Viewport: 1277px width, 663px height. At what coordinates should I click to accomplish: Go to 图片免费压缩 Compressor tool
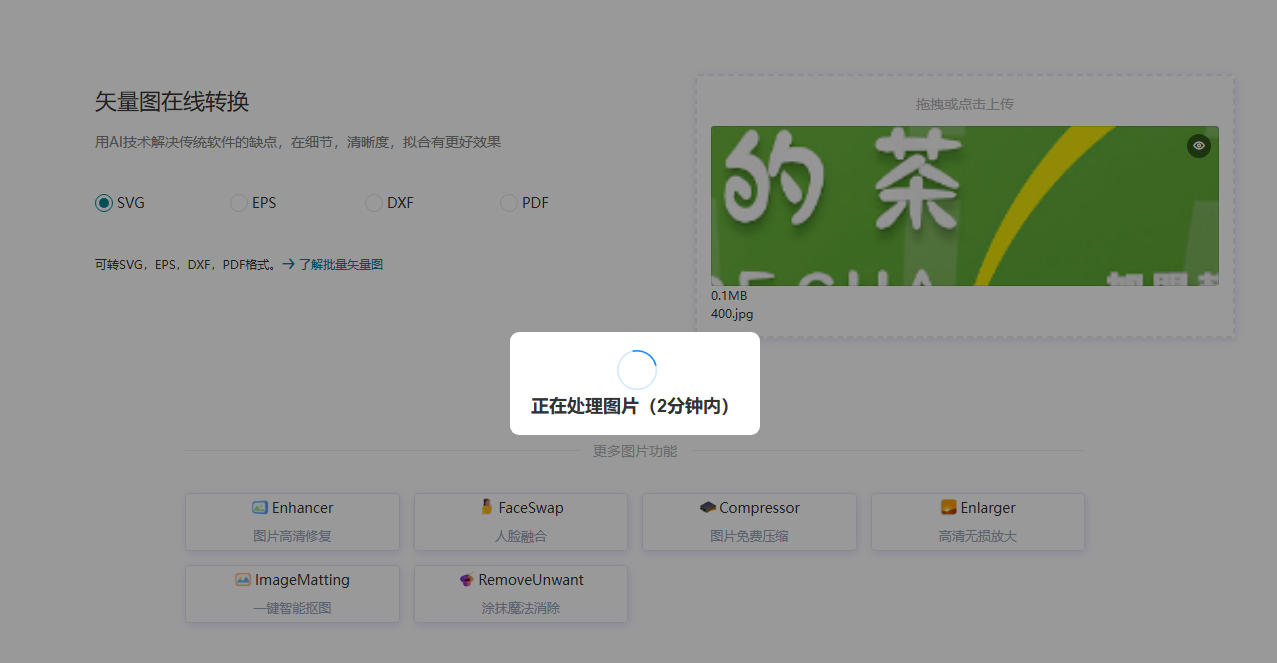749,535
